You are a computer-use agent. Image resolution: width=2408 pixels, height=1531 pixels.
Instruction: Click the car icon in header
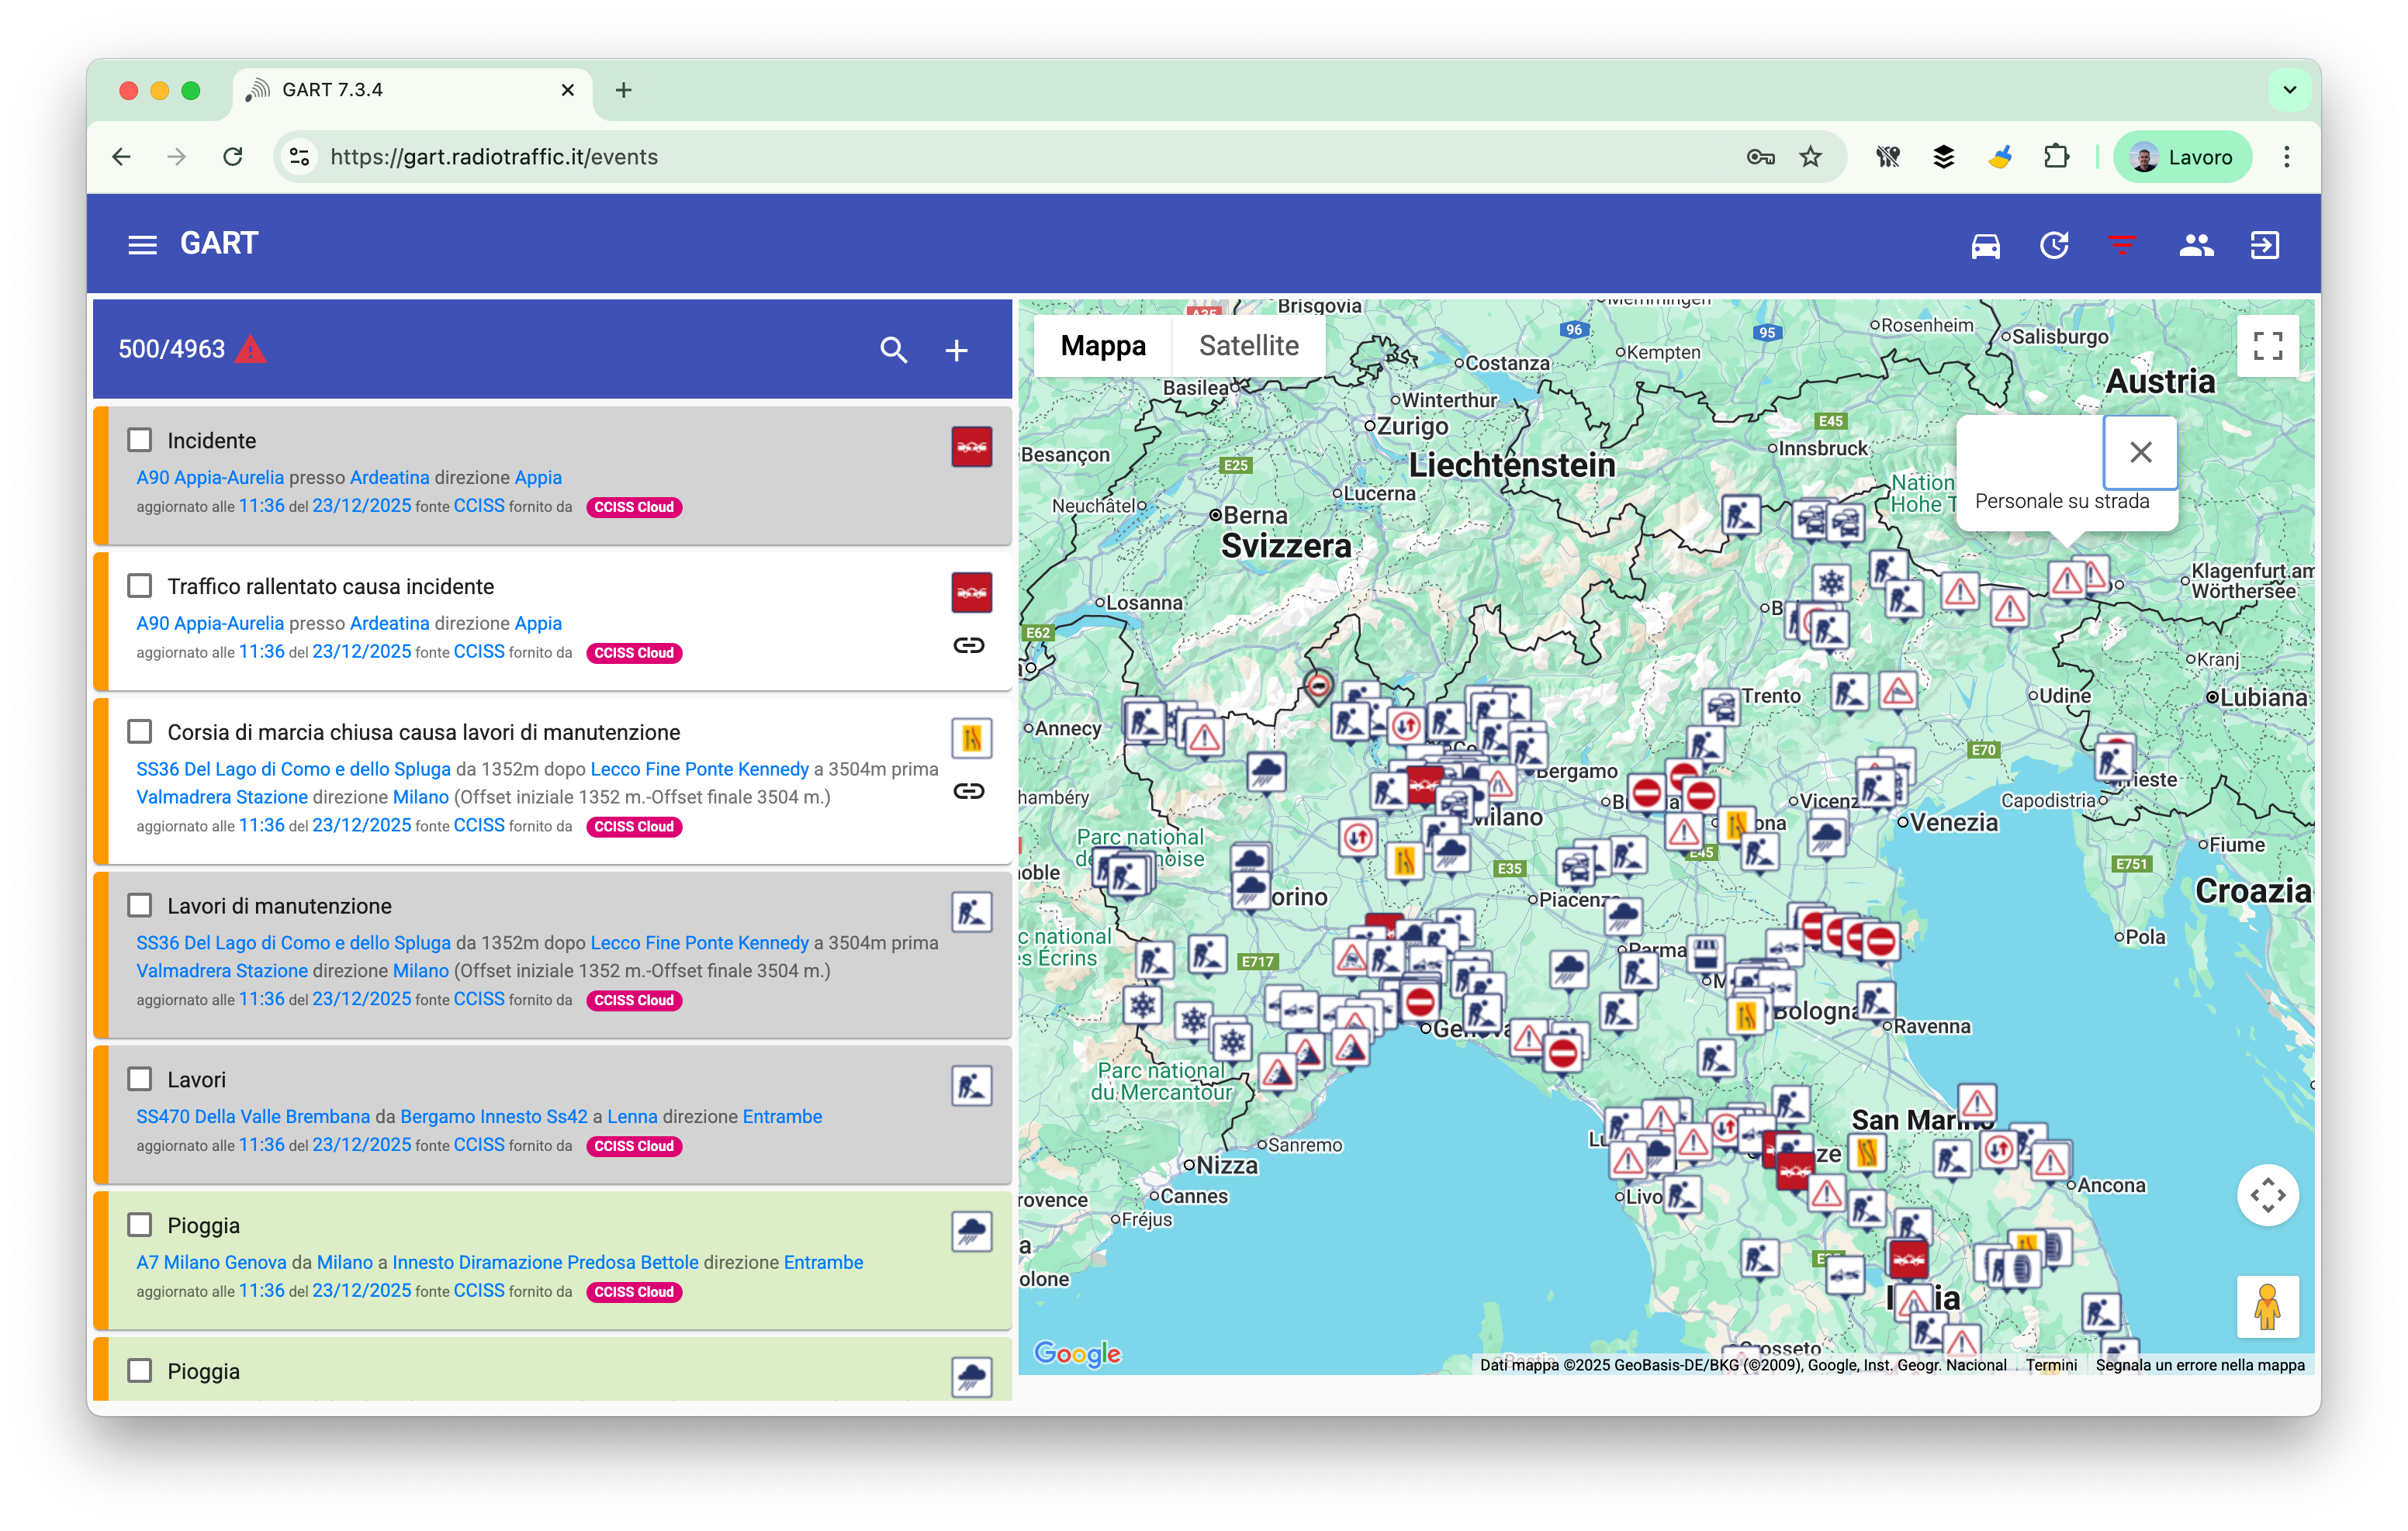coord(1985,245)
